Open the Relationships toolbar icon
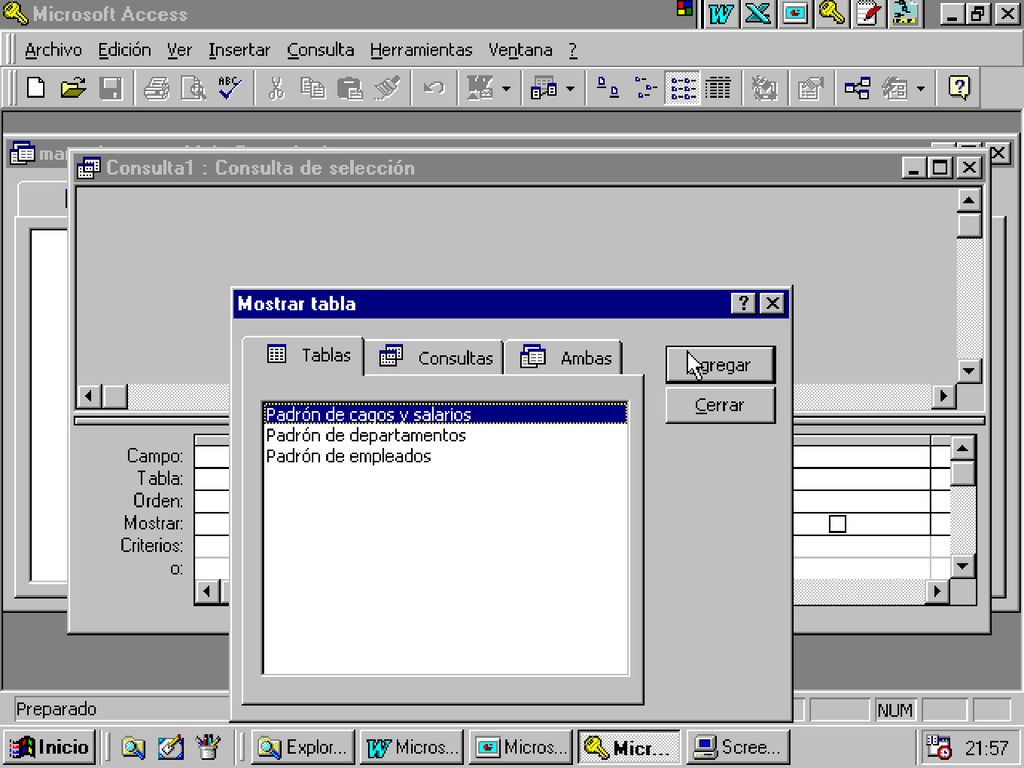 [x=857, y=88]
